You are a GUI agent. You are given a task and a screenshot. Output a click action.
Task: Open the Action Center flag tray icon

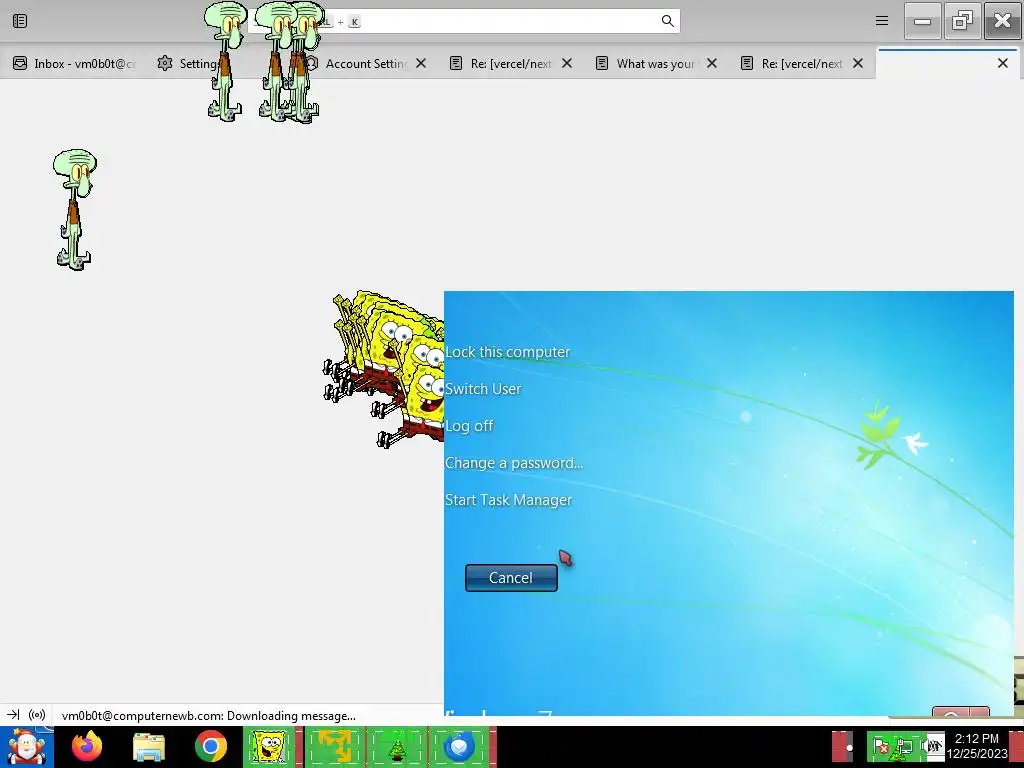tap(880, 746)
